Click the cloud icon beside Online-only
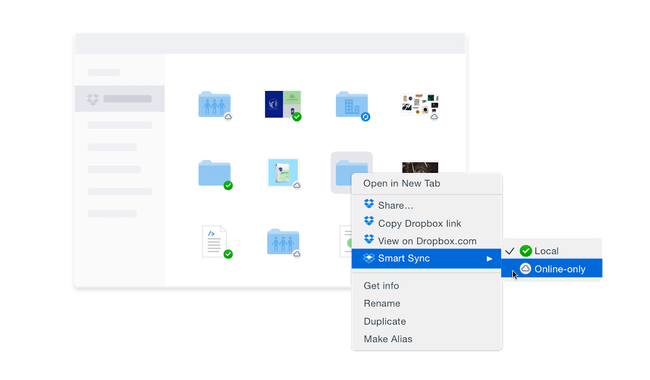 525,269
